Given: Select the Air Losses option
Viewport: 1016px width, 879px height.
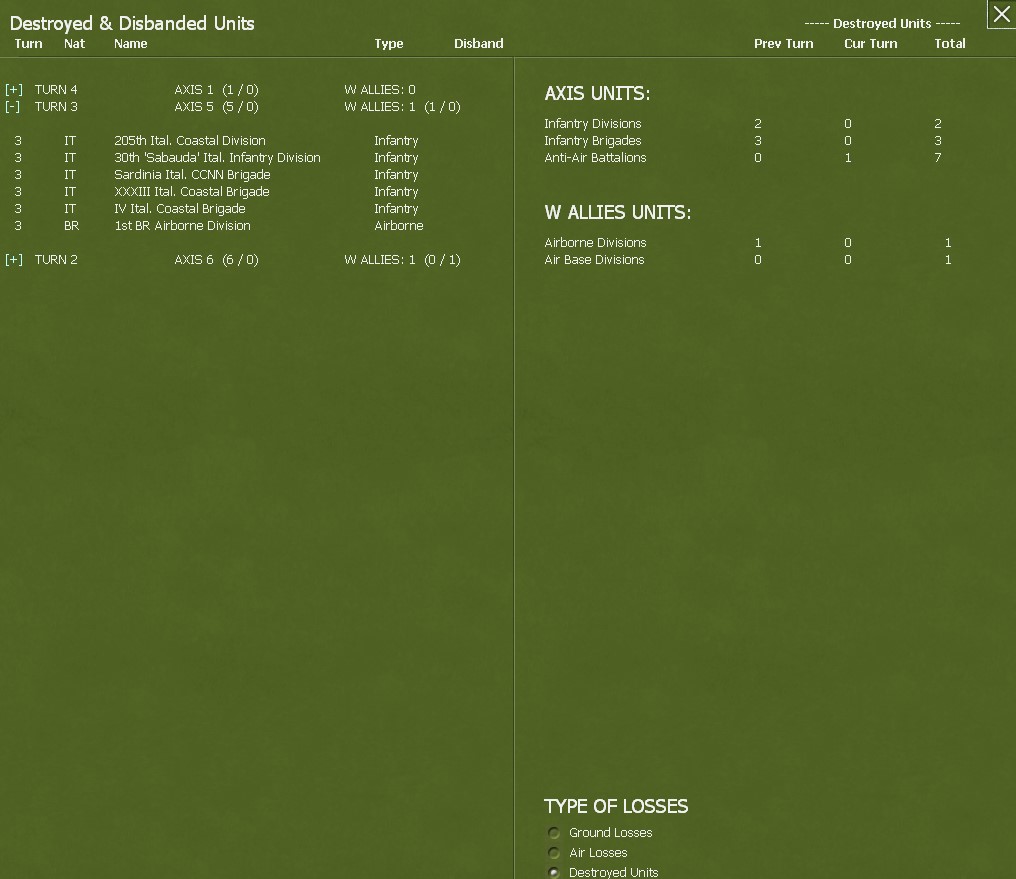Looking at the screenshot, I should point(554,853).
